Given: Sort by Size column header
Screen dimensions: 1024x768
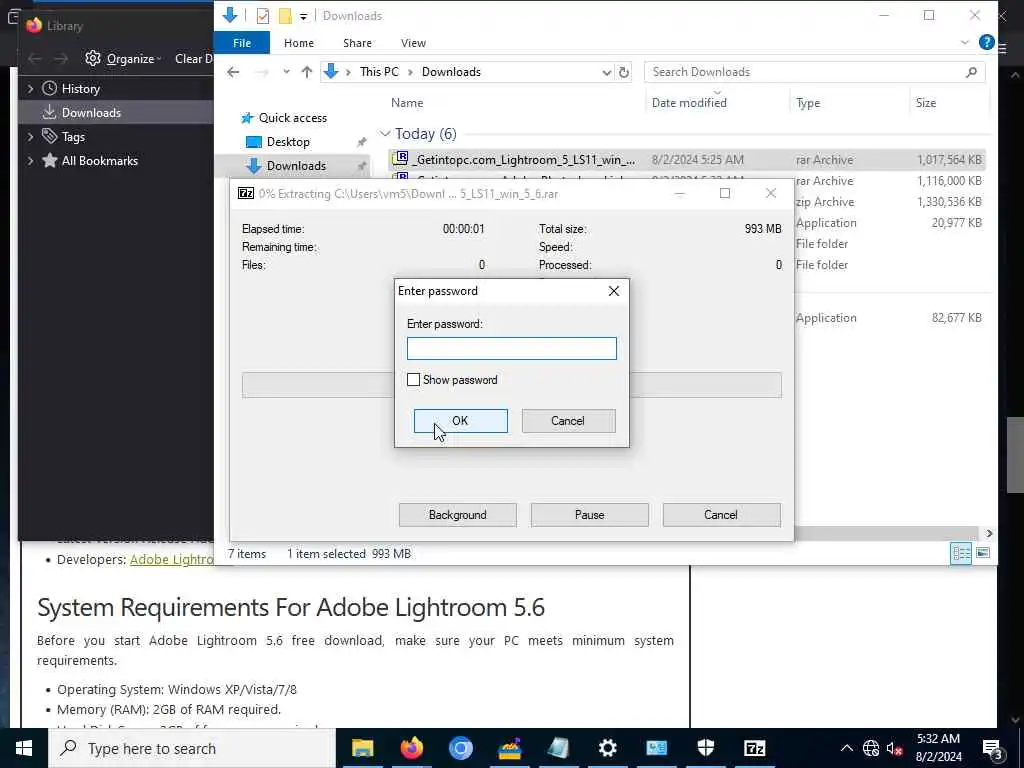Looking at the screenshot, I should click(925, 103).
